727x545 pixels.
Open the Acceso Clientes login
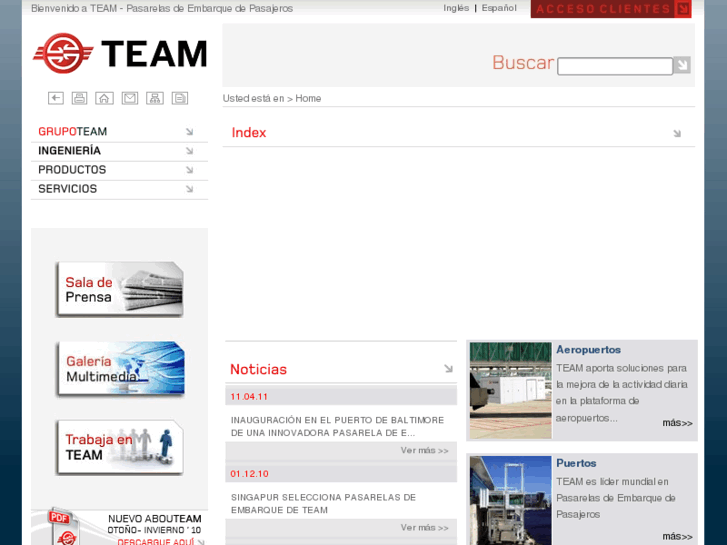click(x=611, y=9)
